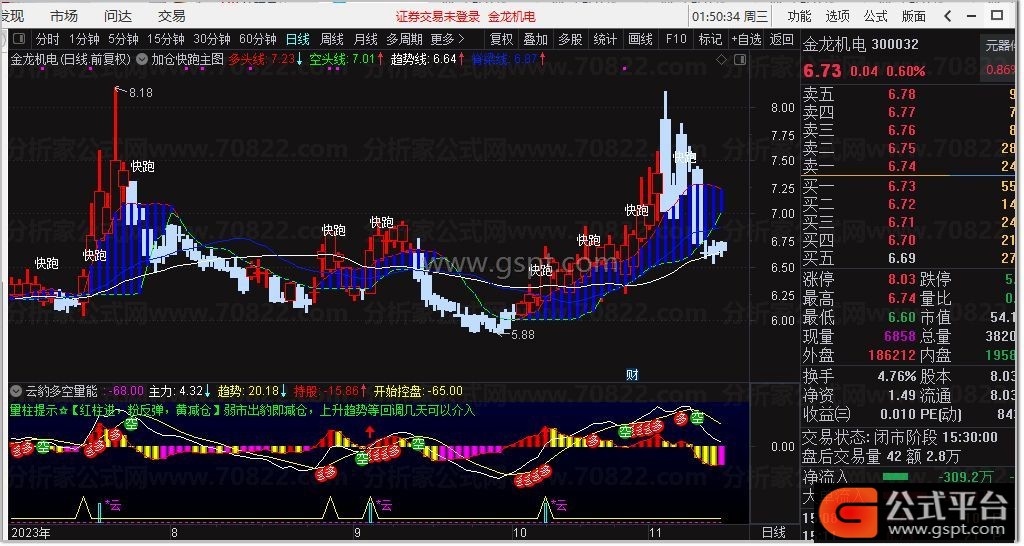Click the 金龙机电 300032 stock title

[860, 44]
